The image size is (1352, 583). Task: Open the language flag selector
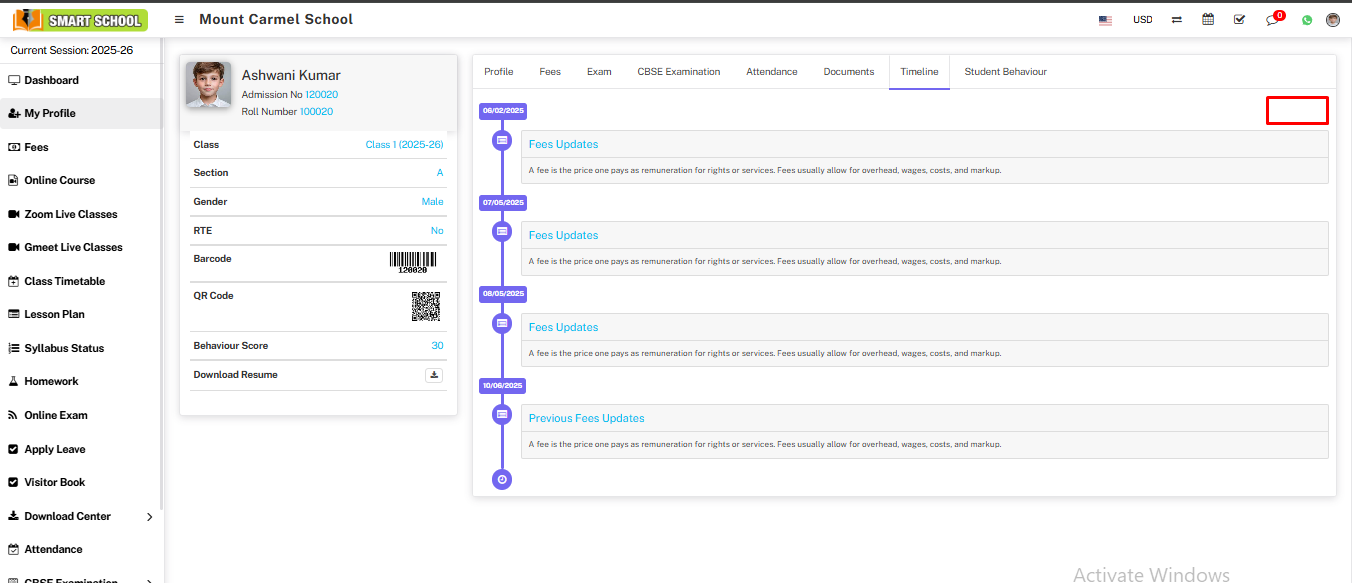pos(1105,20)
